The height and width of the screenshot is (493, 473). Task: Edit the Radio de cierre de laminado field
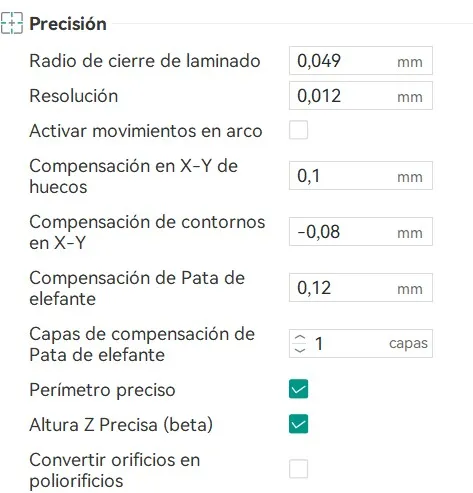(x=361, y=61)
